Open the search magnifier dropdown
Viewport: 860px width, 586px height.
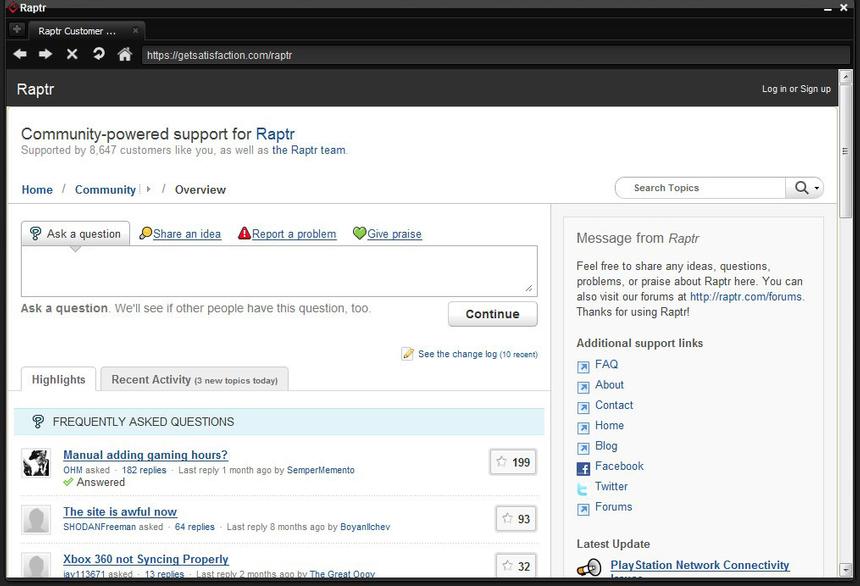tap(805, 188)
